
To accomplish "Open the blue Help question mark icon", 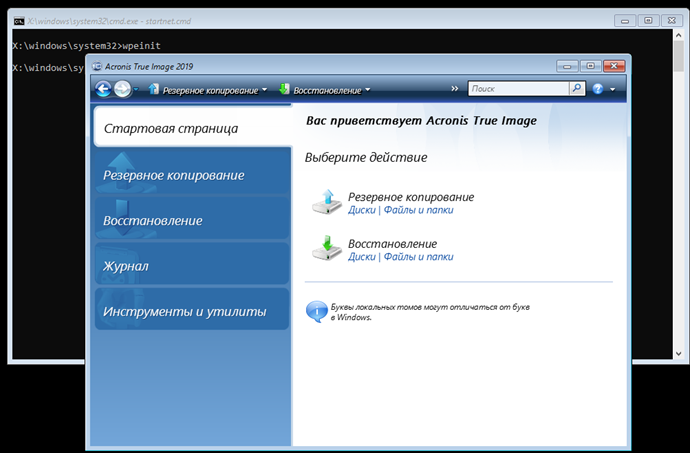I will pos(598,89).
